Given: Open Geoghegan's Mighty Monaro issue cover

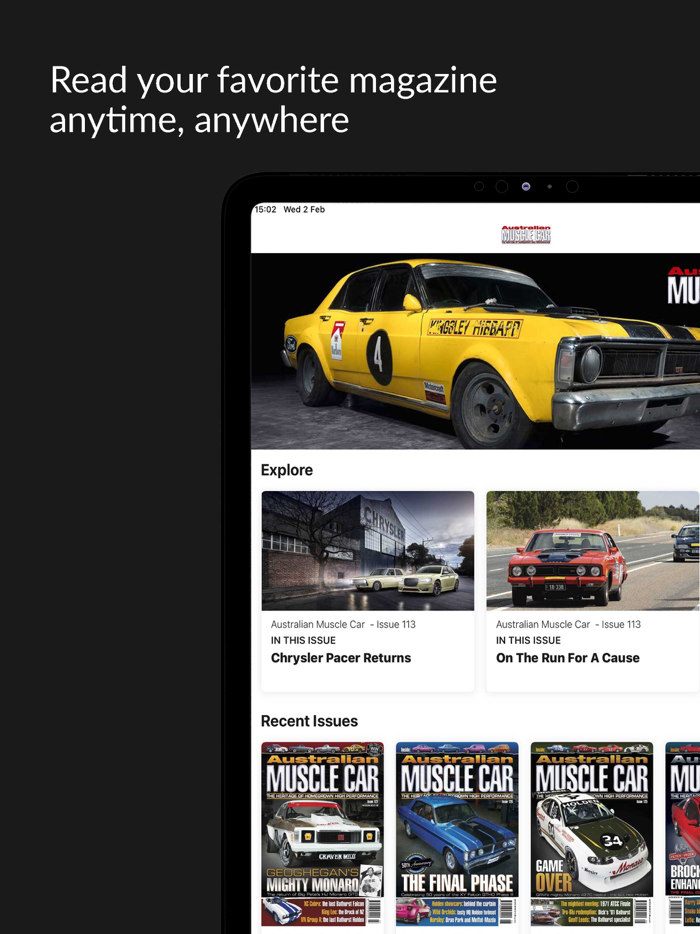Looking at the screenshot, I should tap(322, 834).
